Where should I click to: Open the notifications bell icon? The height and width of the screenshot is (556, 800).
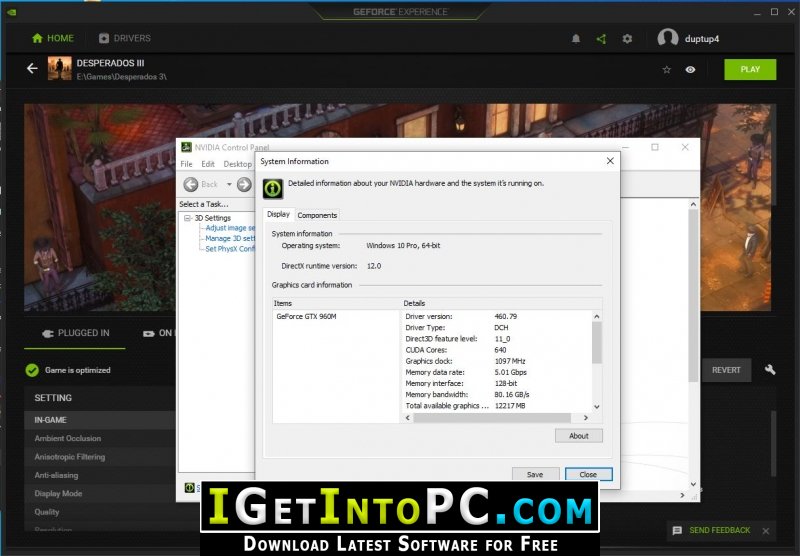[576, 39]
